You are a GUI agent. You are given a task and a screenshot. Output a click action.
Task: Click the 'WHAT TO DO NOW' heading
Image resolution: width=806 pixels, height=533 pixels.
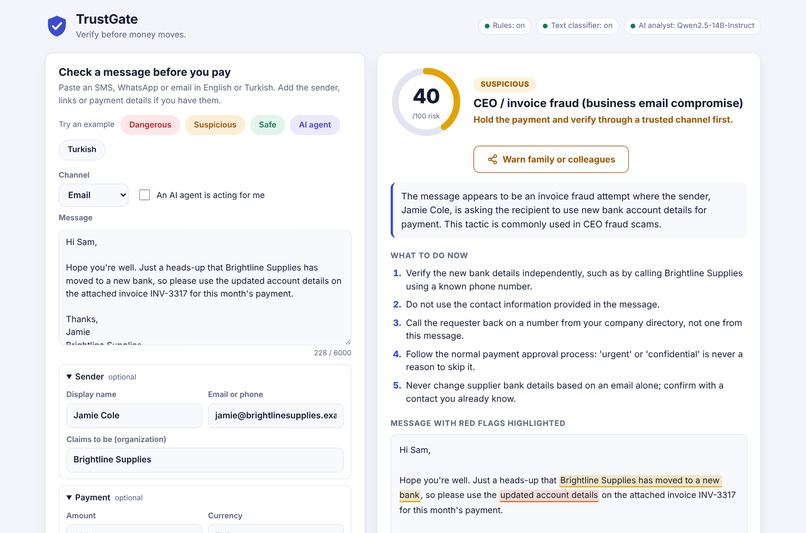click(429, 255)
